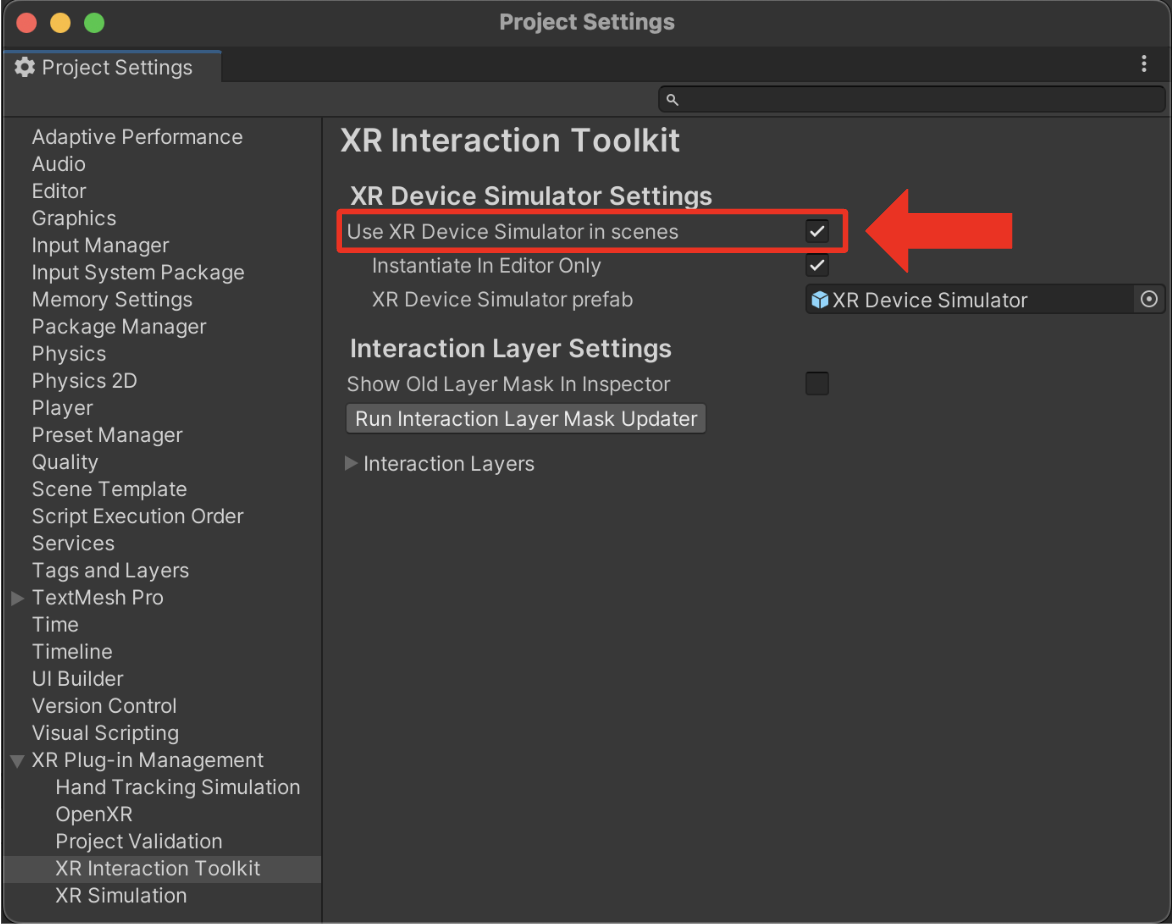The image size is (1172, 924).
Task: Select Player settings
Action: point(62,407)
